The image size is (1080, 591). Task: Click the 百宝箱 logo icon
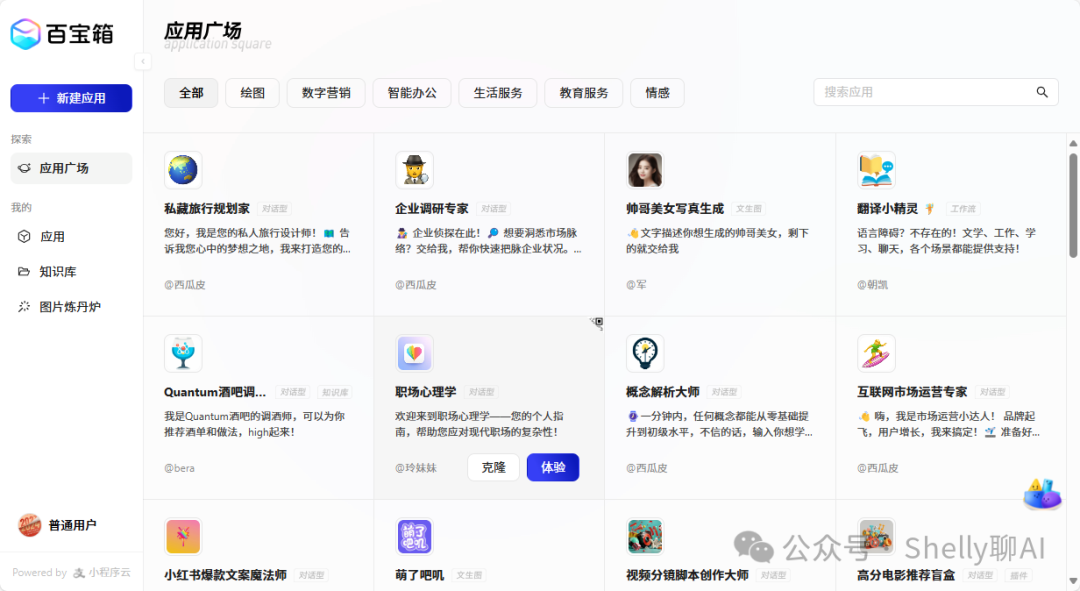[27, 33]
